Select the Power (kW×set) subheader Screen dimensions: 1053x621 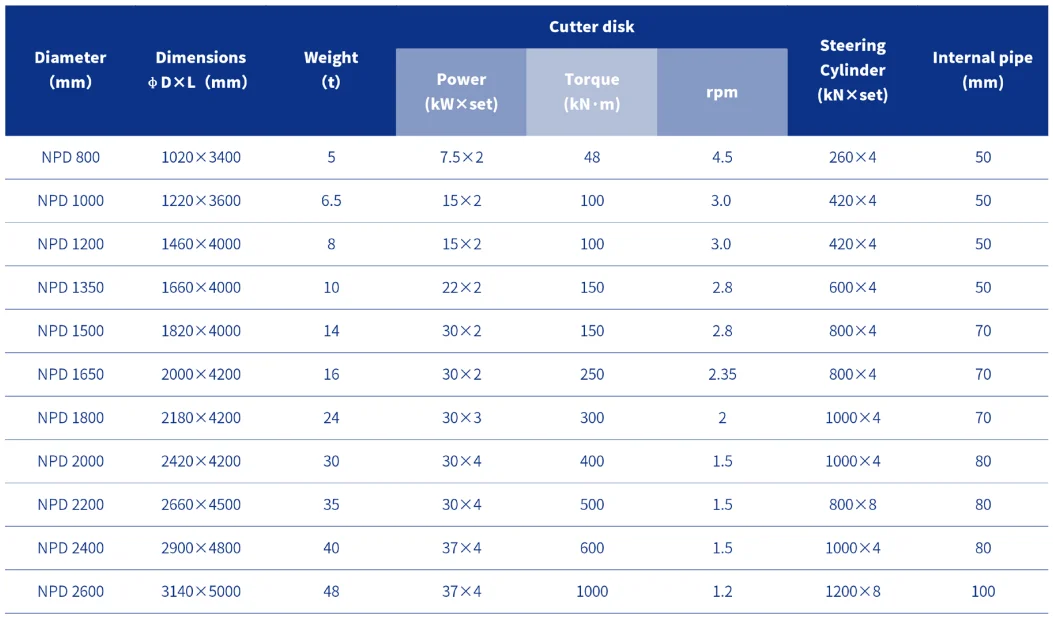click(x=461, y=91)
